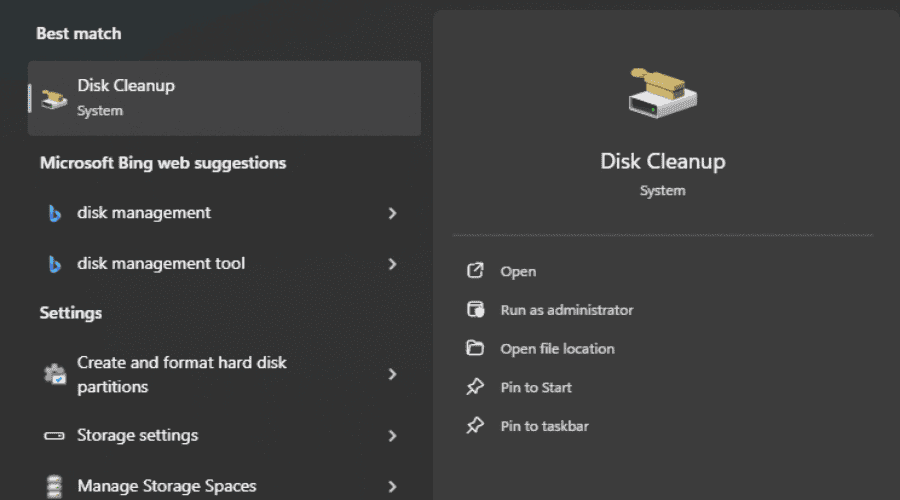Click the small Disk Cleanup icon in Best match
The image size is (900, 500).
[55, 97]
